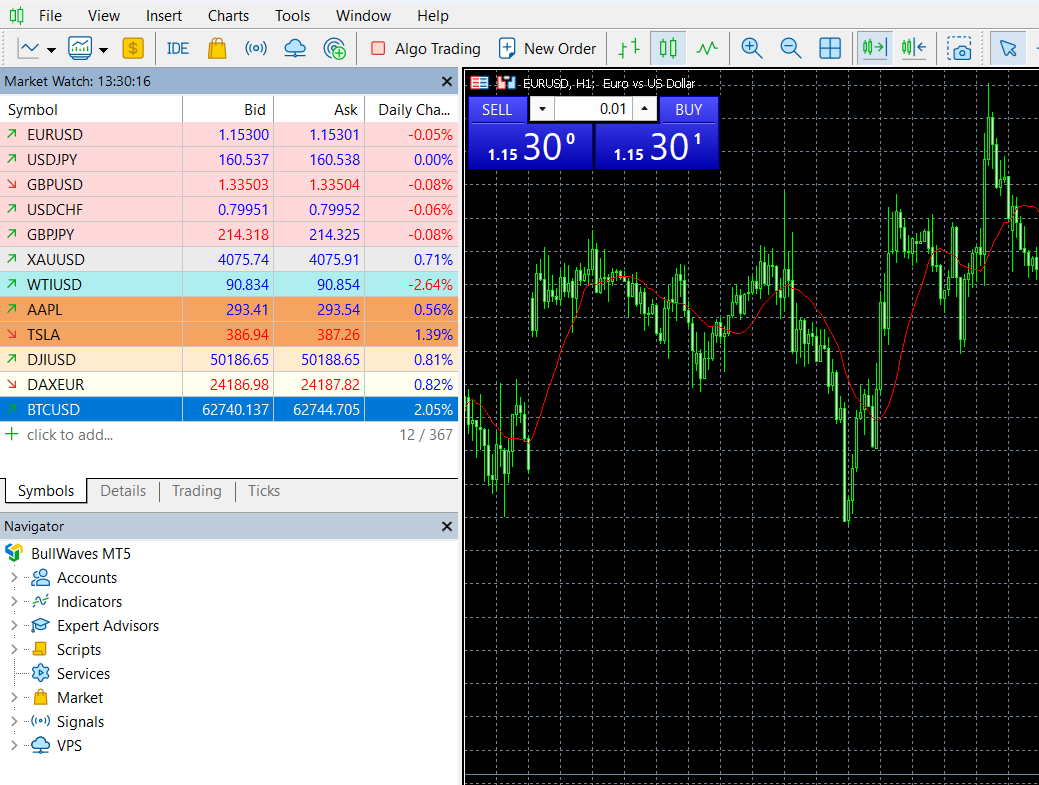
Task: Toggle chart auto scroll
Action: pos(875,48)
